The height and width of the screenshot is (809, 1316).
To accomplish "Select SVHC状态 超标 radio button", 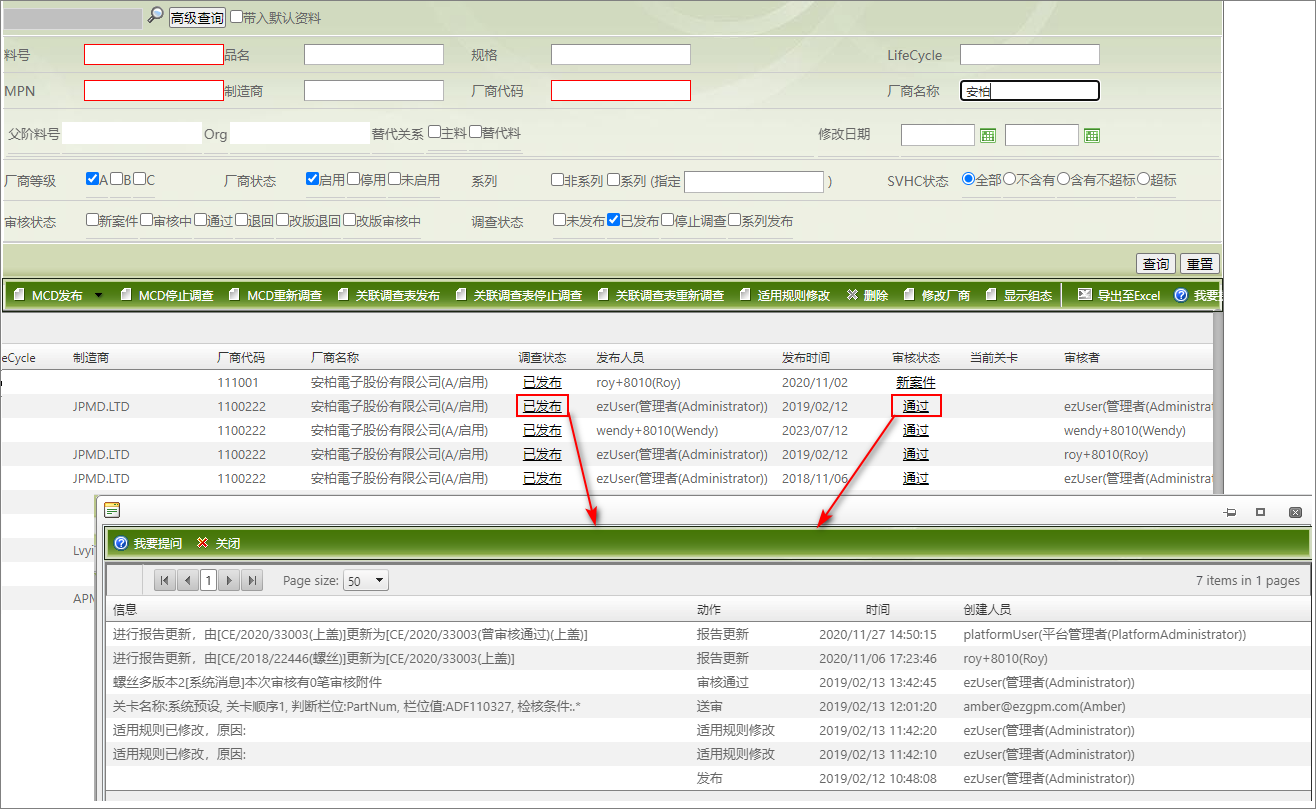I will point(1143,179).
